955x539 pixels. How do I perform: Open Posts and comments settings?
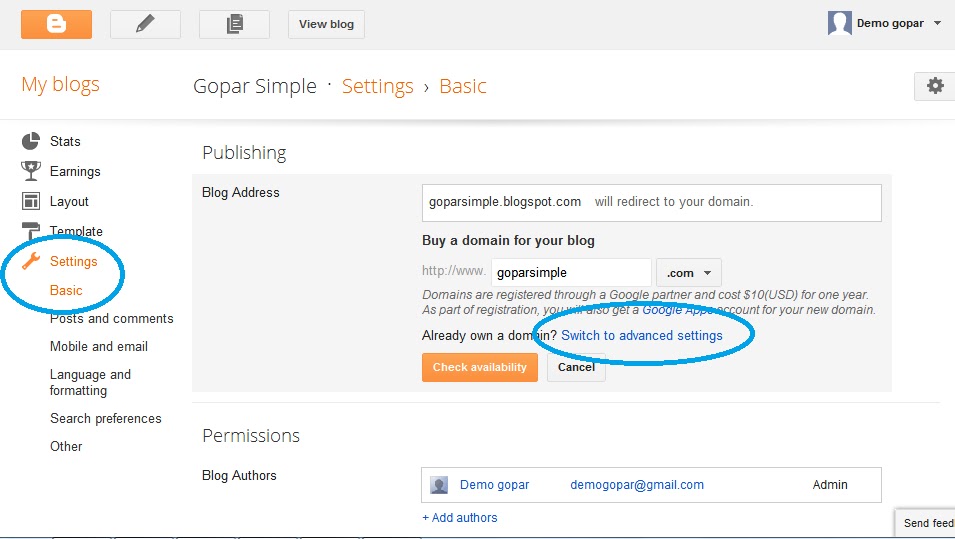(x=111, y=319)
